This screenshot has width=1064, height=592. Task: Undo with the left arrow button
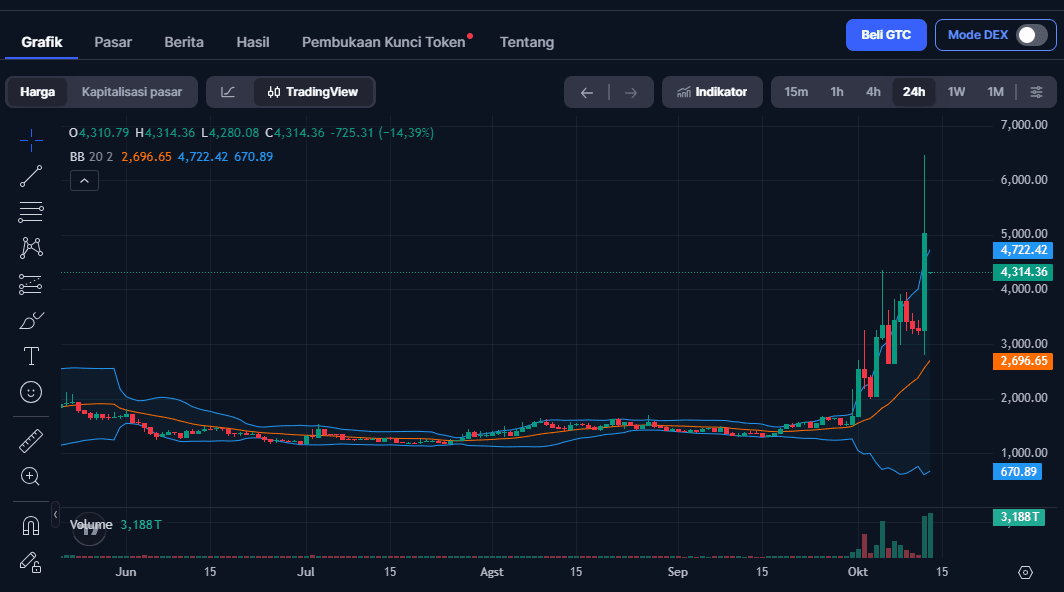[587, 92]
